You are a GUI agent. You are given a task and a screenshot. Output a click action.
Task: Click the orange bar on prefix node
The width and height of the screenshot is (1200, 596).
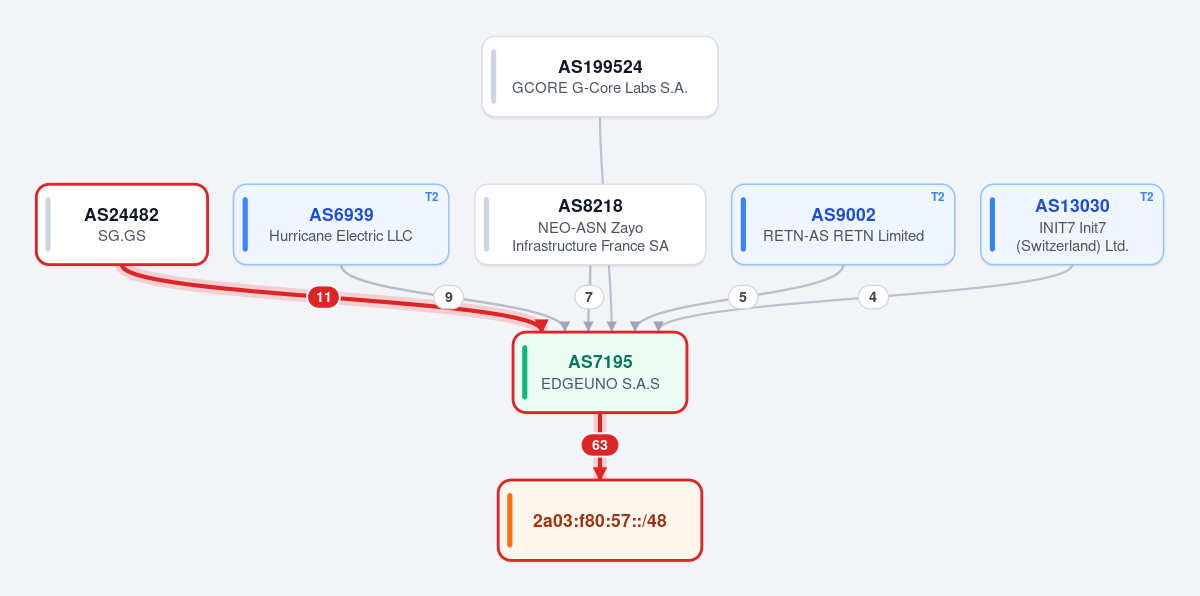[x=510, y=520]
